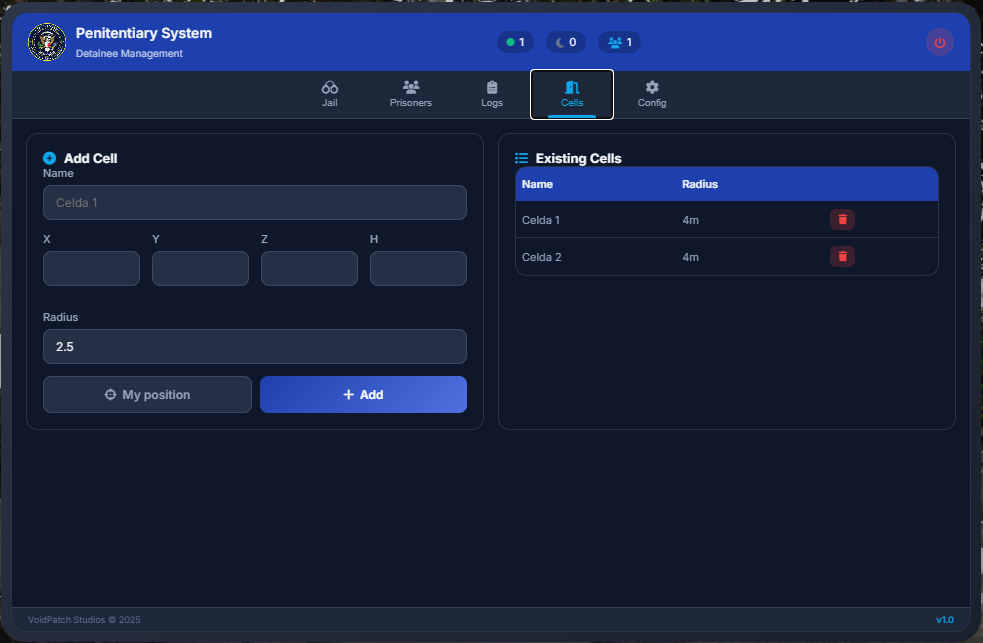Click the H heading input field
The height and width of the screenshot is (643, 983).
[x=418, y=269]
